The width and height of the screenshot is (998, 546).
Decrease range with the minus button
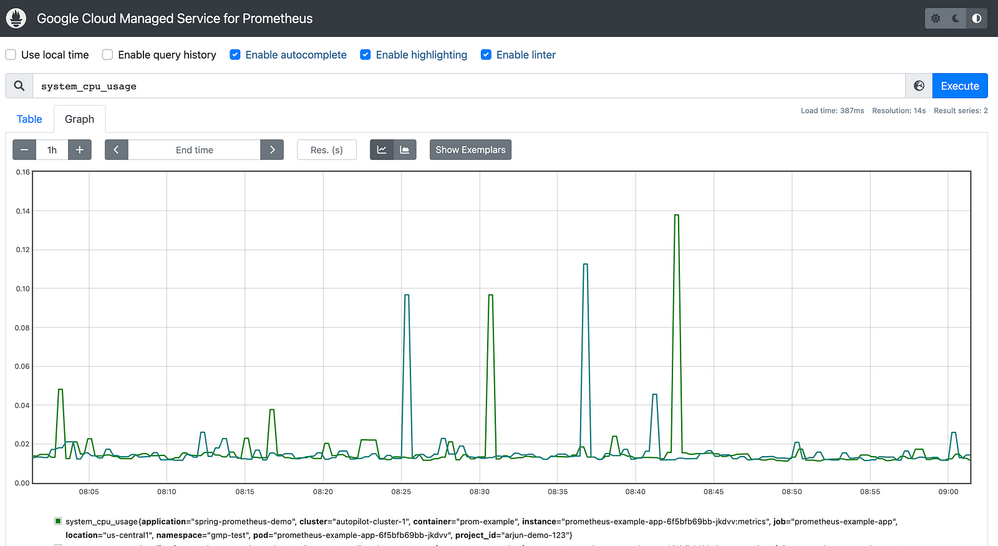[24, 150]
